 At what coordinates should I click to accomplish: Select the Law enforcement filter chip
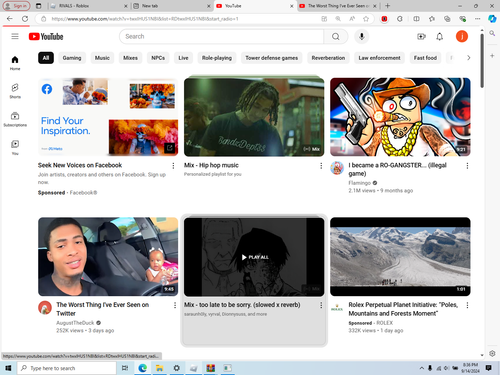(x=379, y=58)
